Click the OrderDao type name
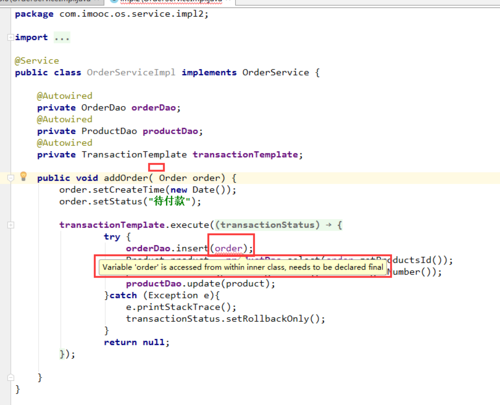500x405 pixels. 104,108
